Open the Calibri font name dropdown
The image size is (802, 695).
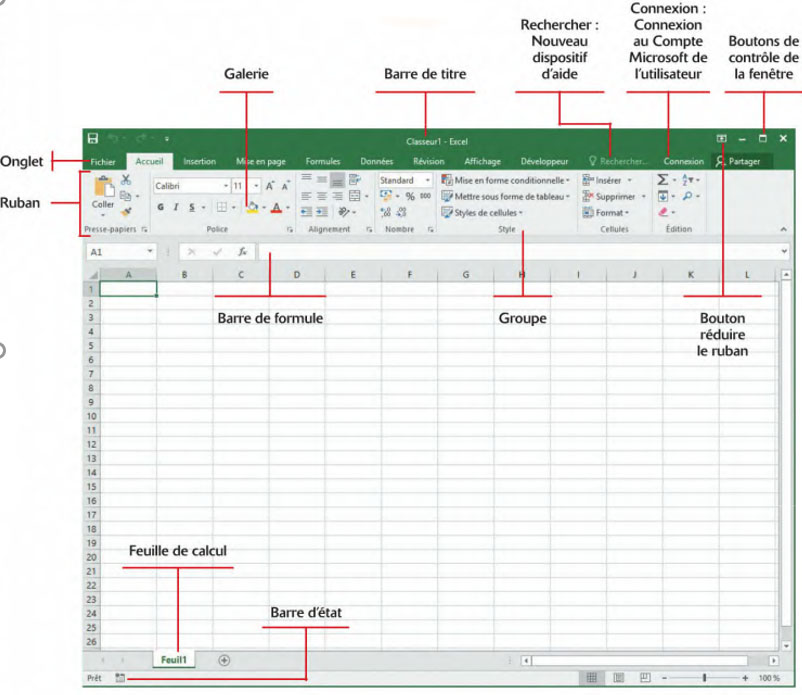(x=226, y=186)
